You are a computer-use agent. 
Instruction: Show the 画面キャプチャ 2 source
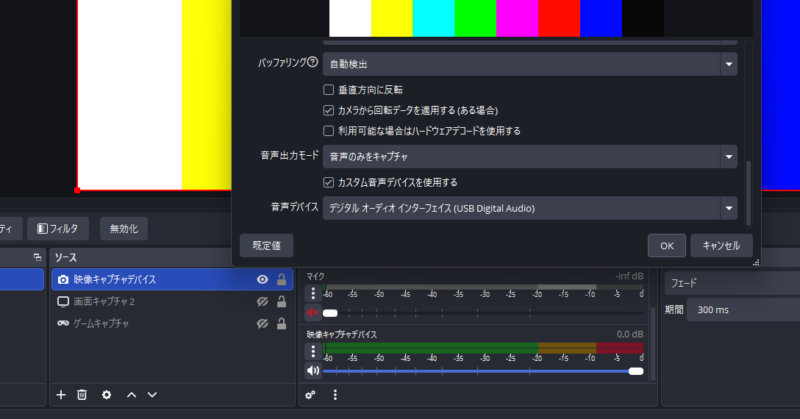262,302
